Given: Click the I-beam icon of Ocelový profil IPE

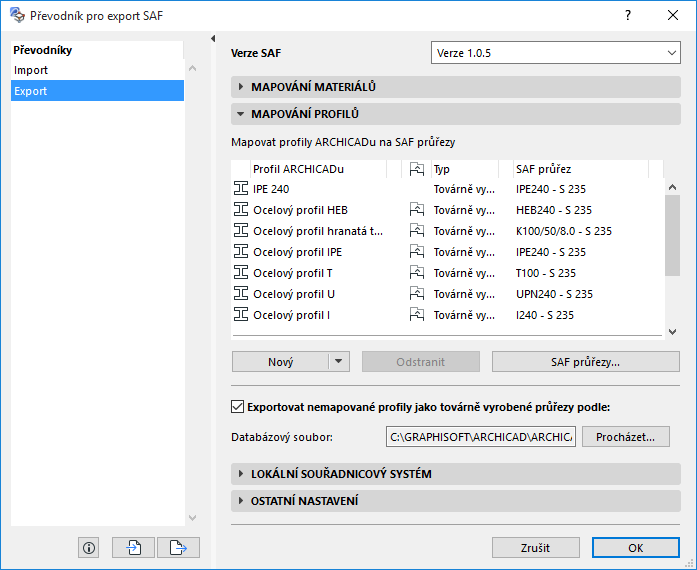Looking at the screenshot, I should (240, 252).
